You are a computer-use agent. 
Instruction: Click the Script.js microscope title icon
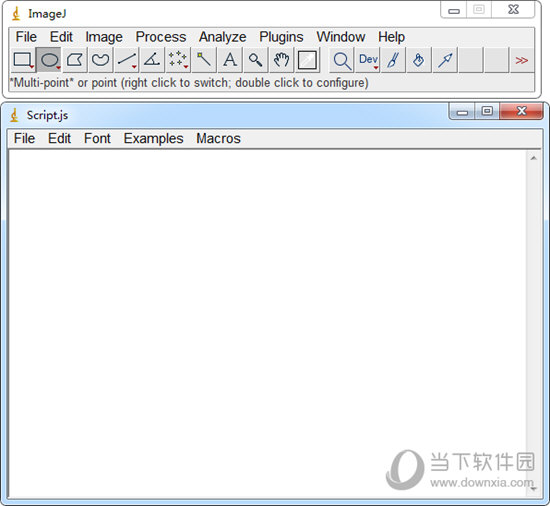point(14,115)
